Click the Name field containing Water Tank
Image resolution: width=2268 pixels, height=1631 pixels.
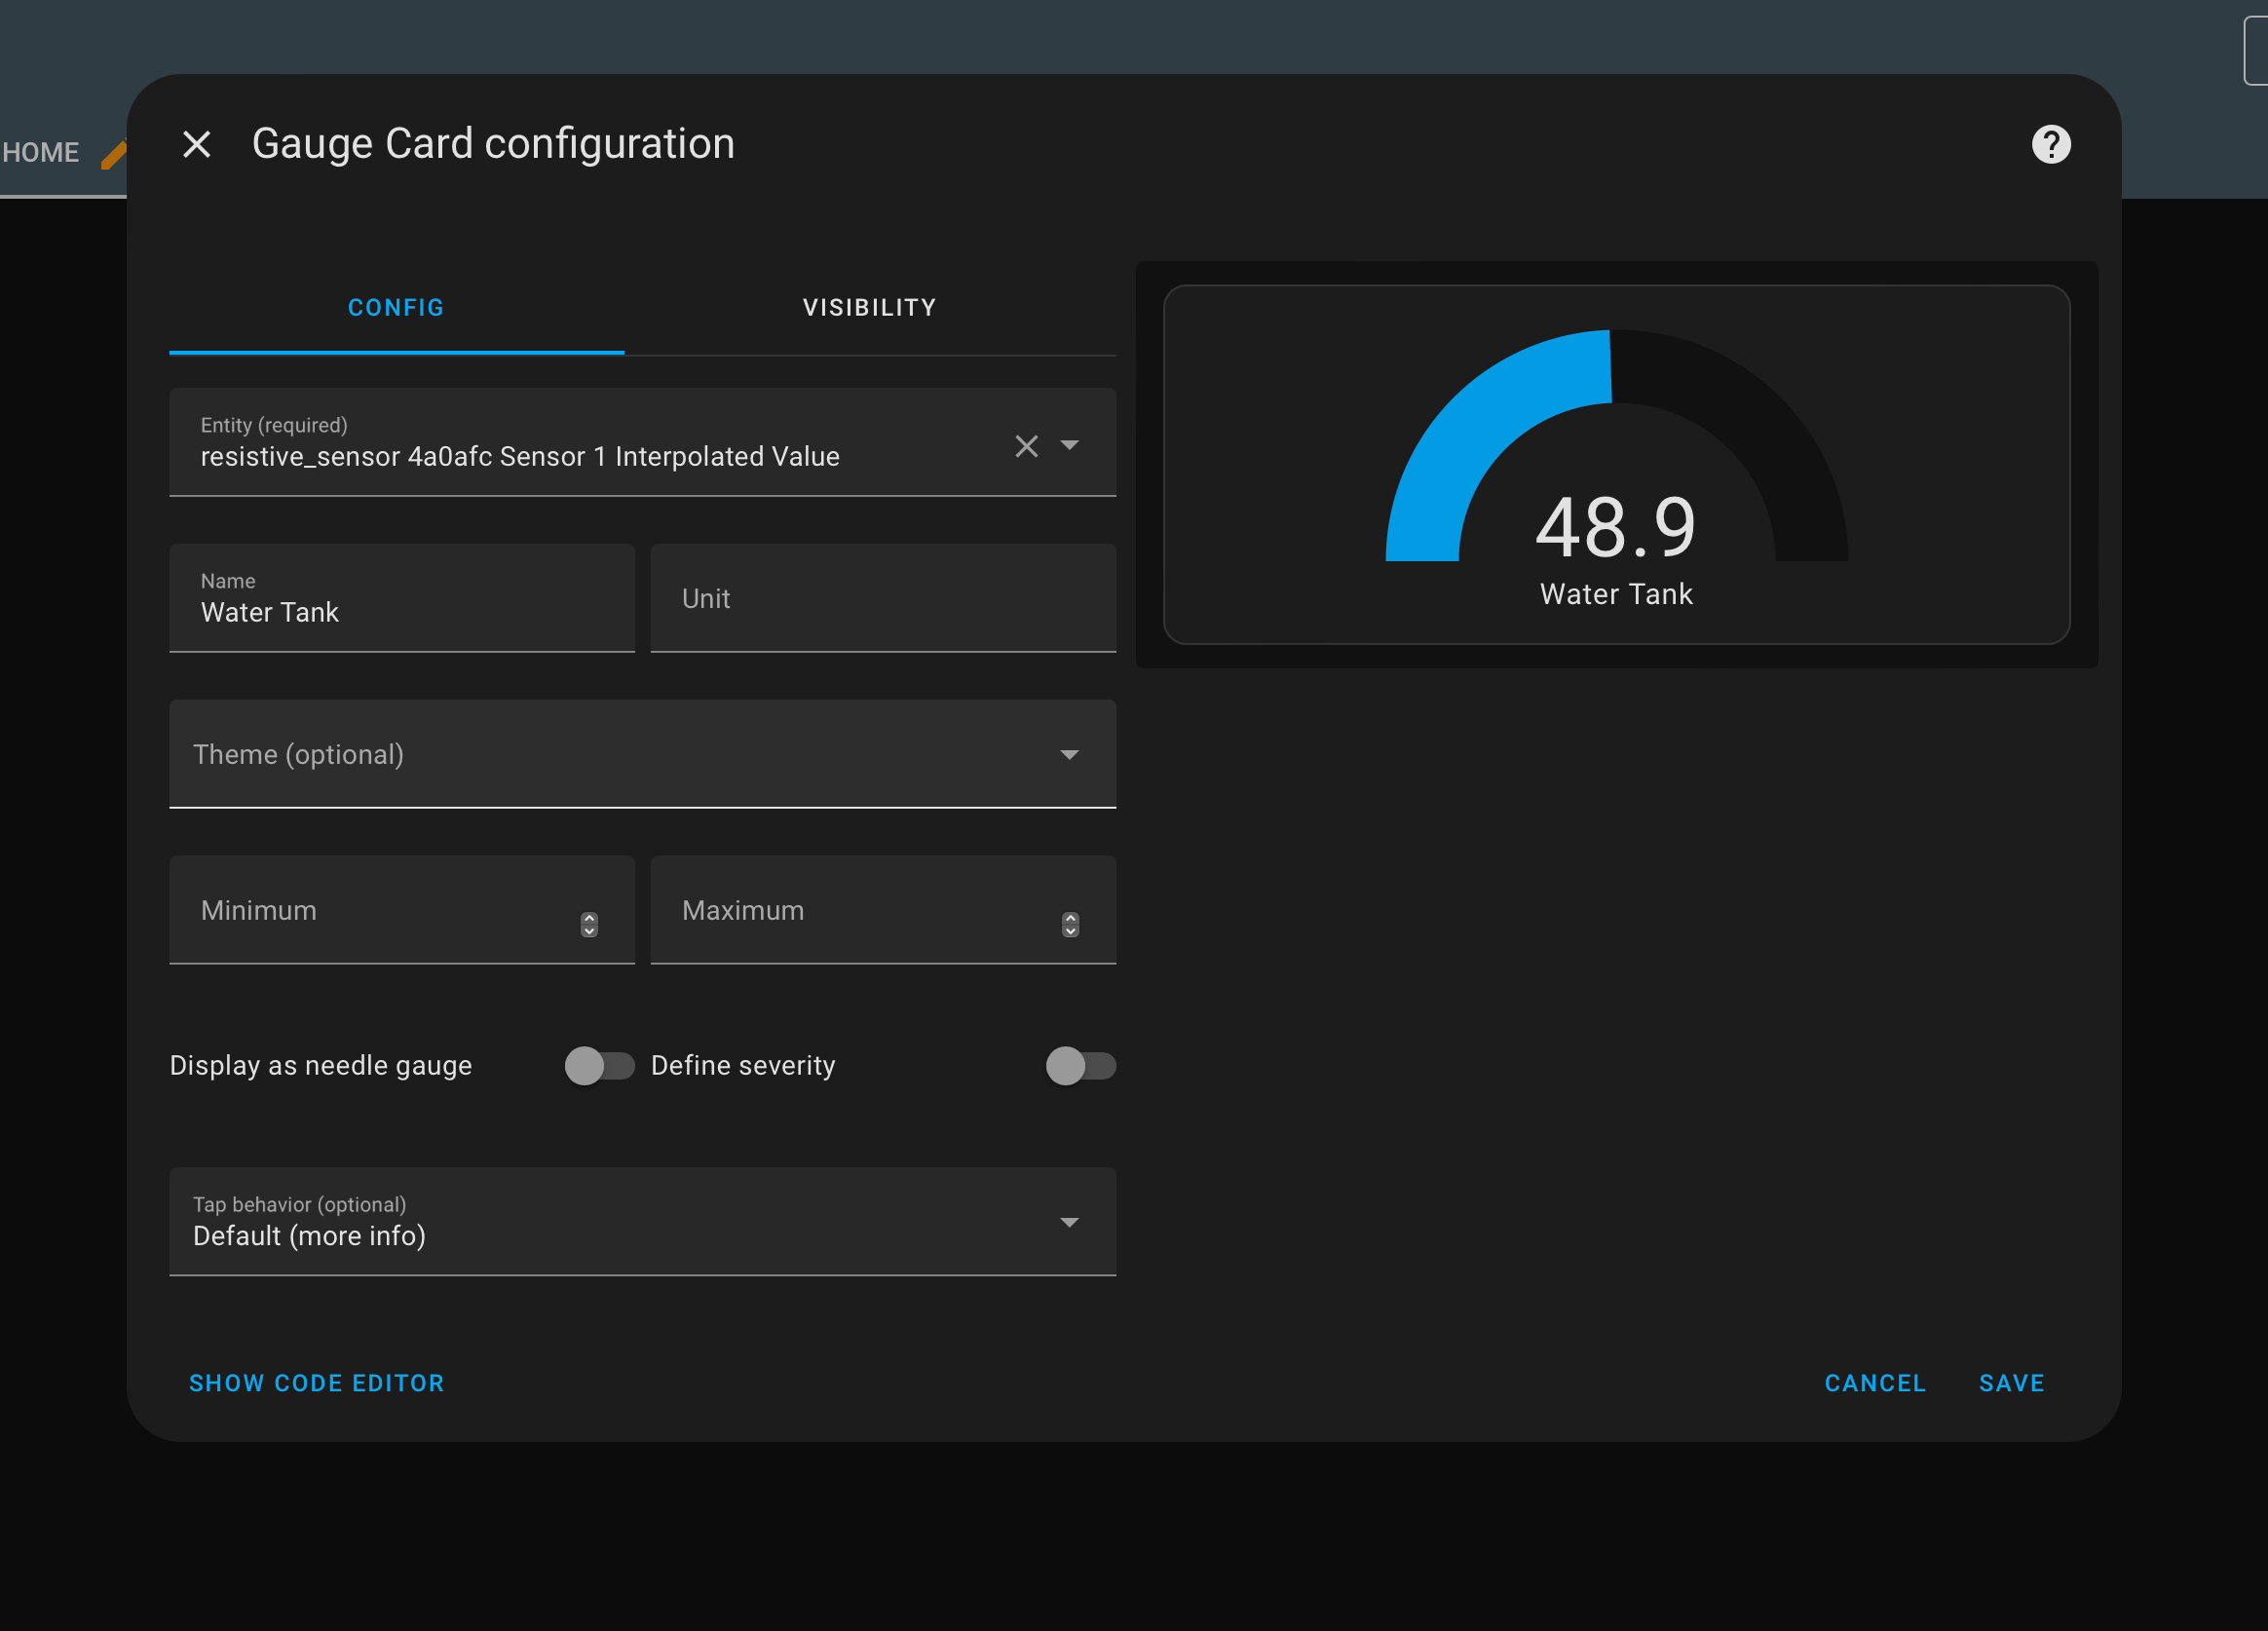402,599
